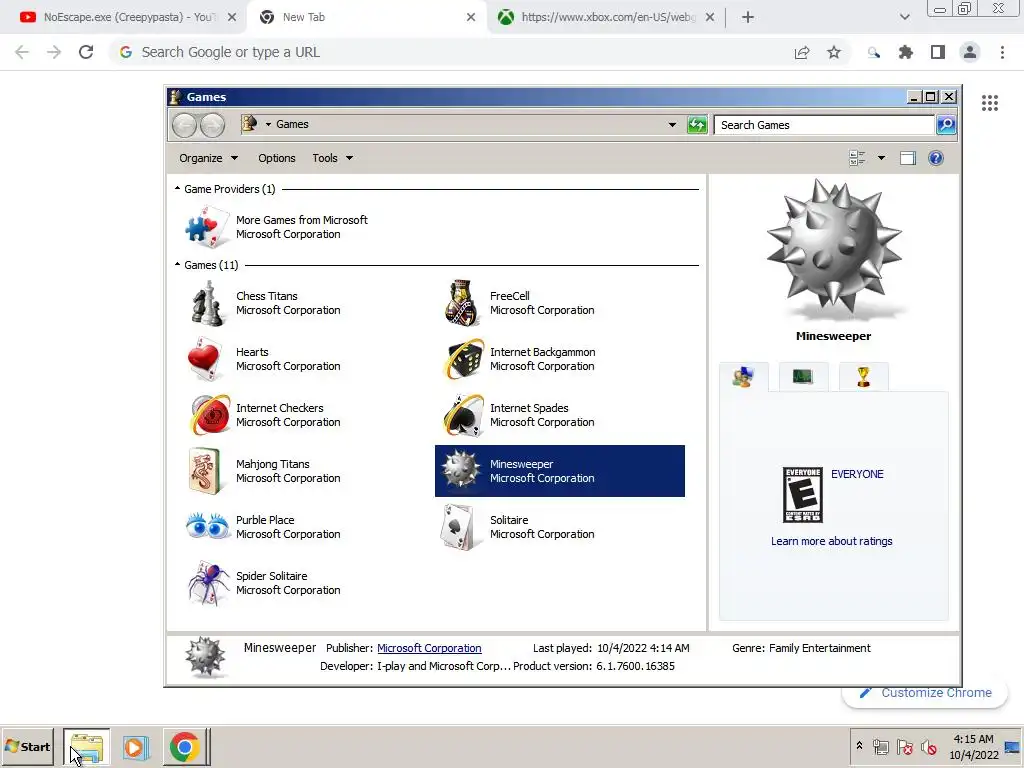Expand the view options dropdown arrow
This screenshot has width=1024, height=768.
coord(881,158)
